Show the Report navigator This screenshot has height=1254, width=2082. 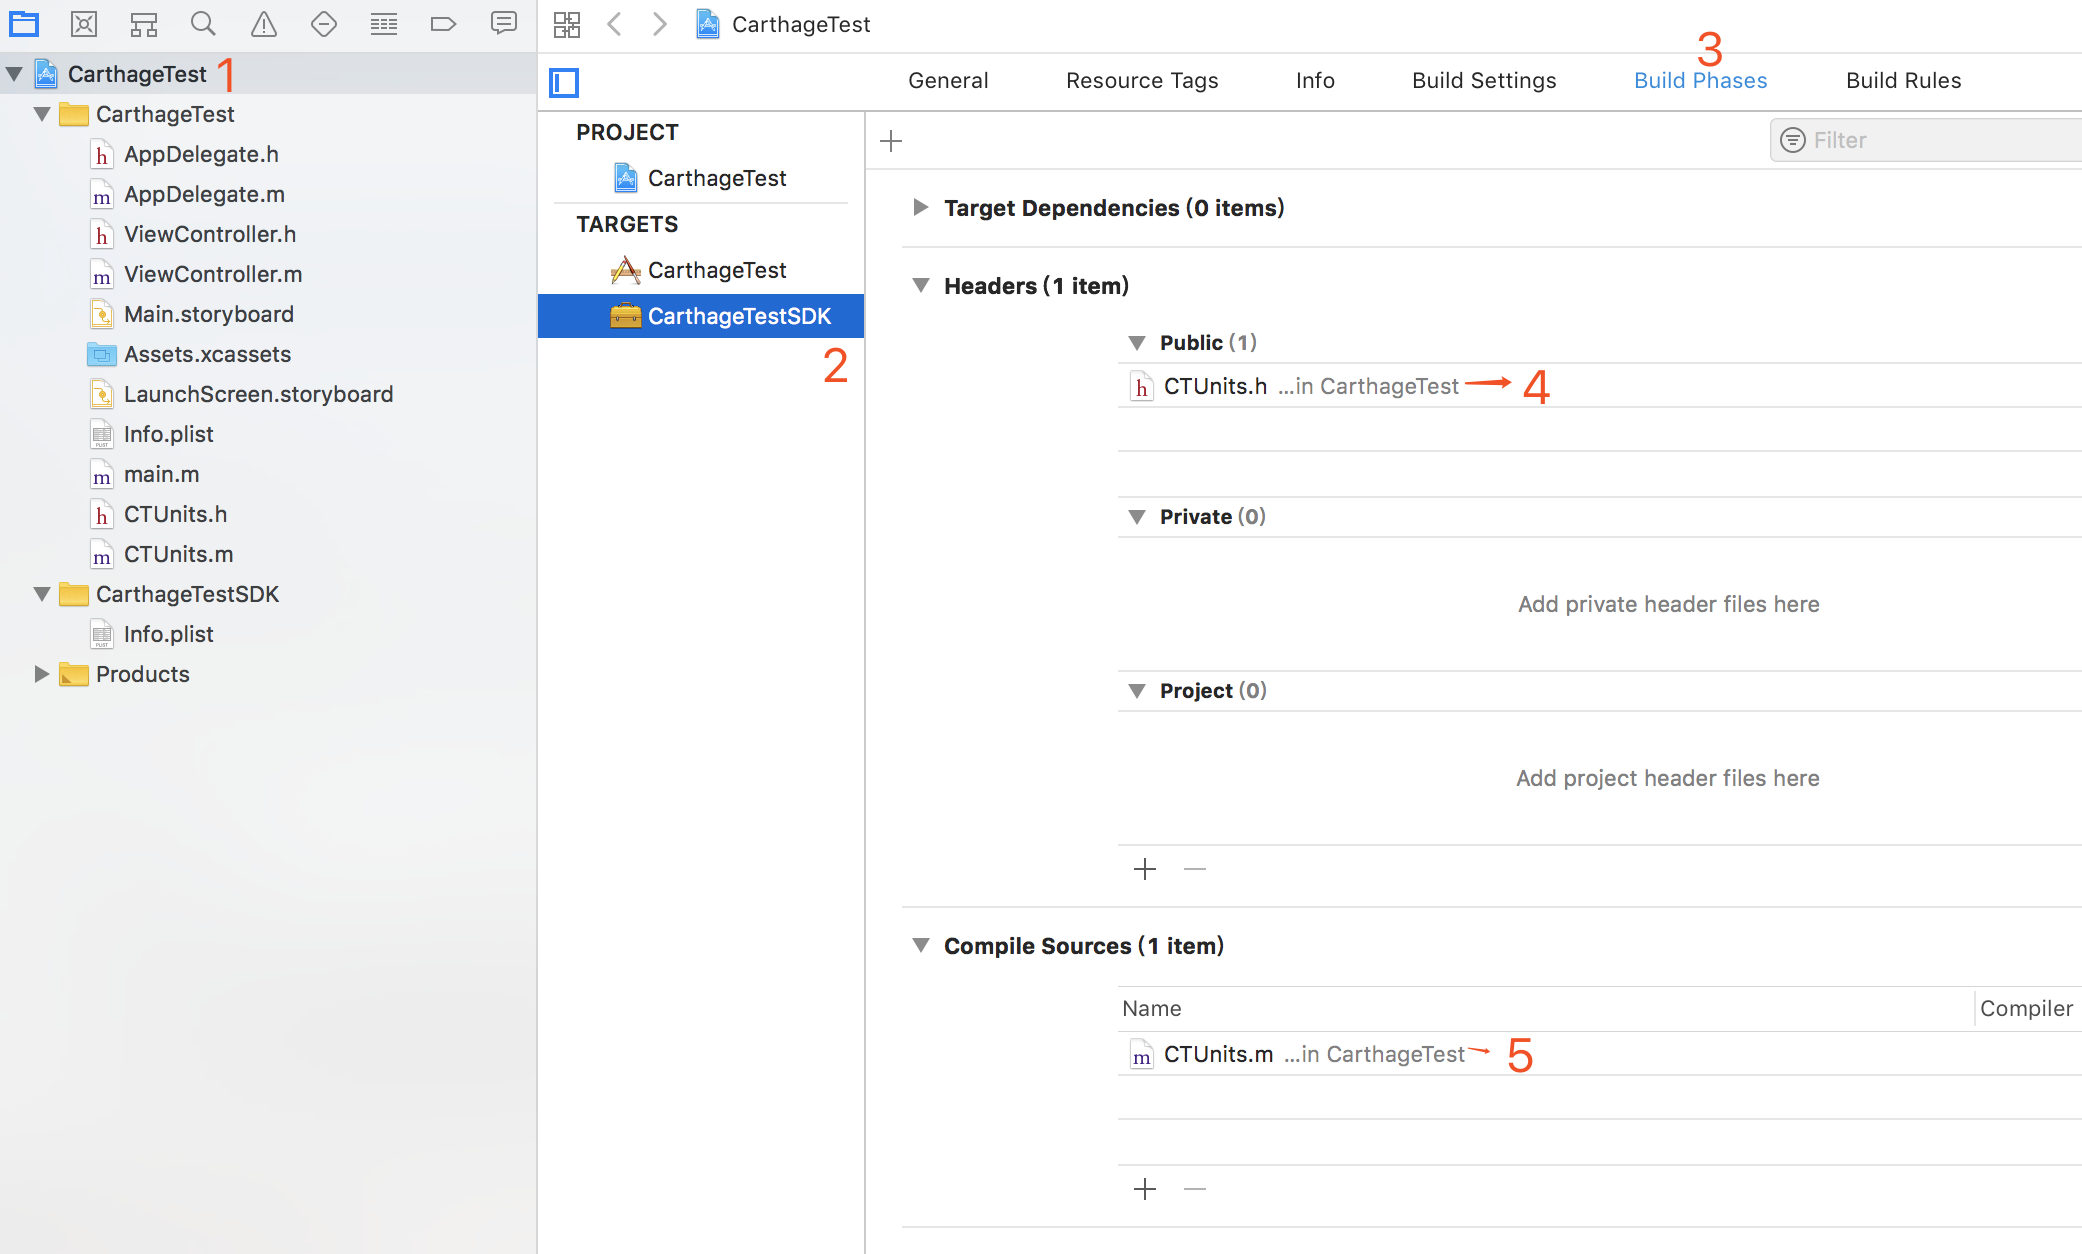[504, 23]
